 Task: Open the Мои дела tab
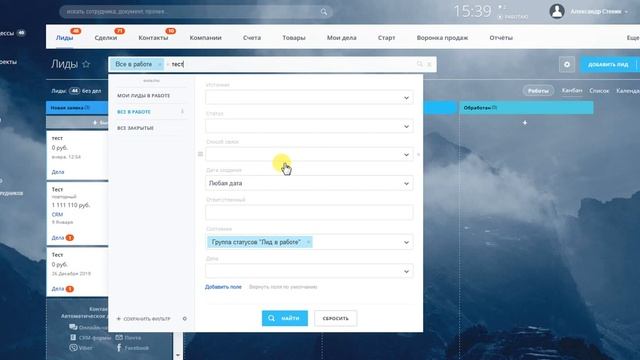[x=342, y=38]
